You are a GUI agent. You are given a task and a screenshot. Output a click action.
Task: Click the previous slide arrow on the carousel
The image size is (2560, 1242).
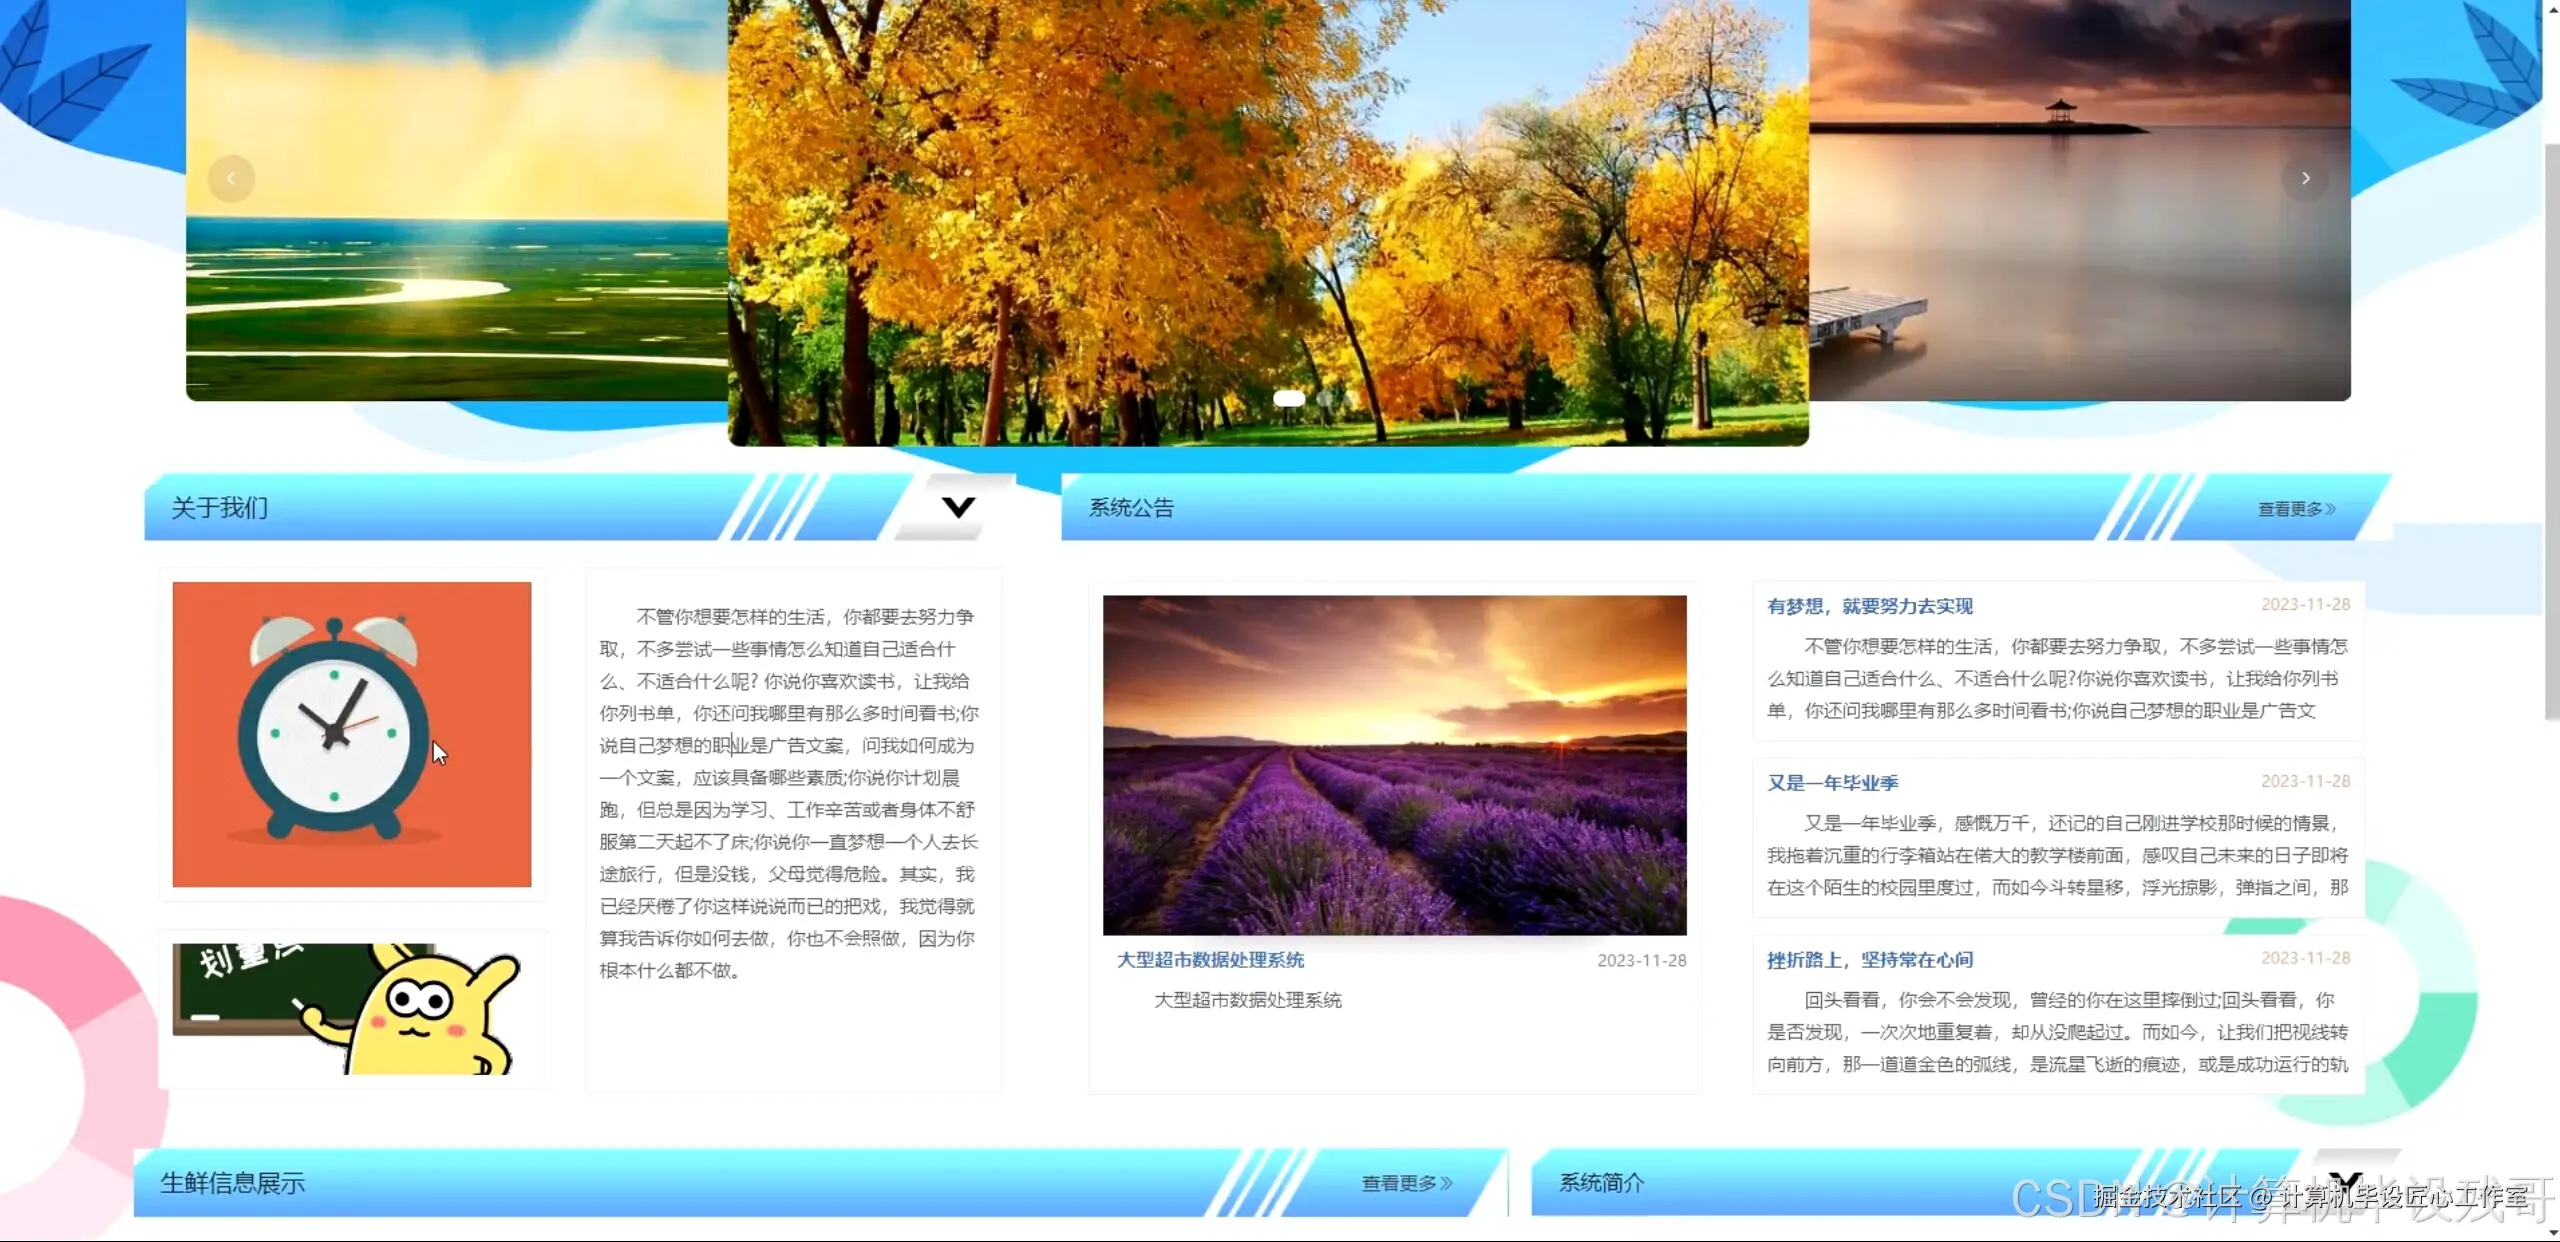click(x=231, y=178)
